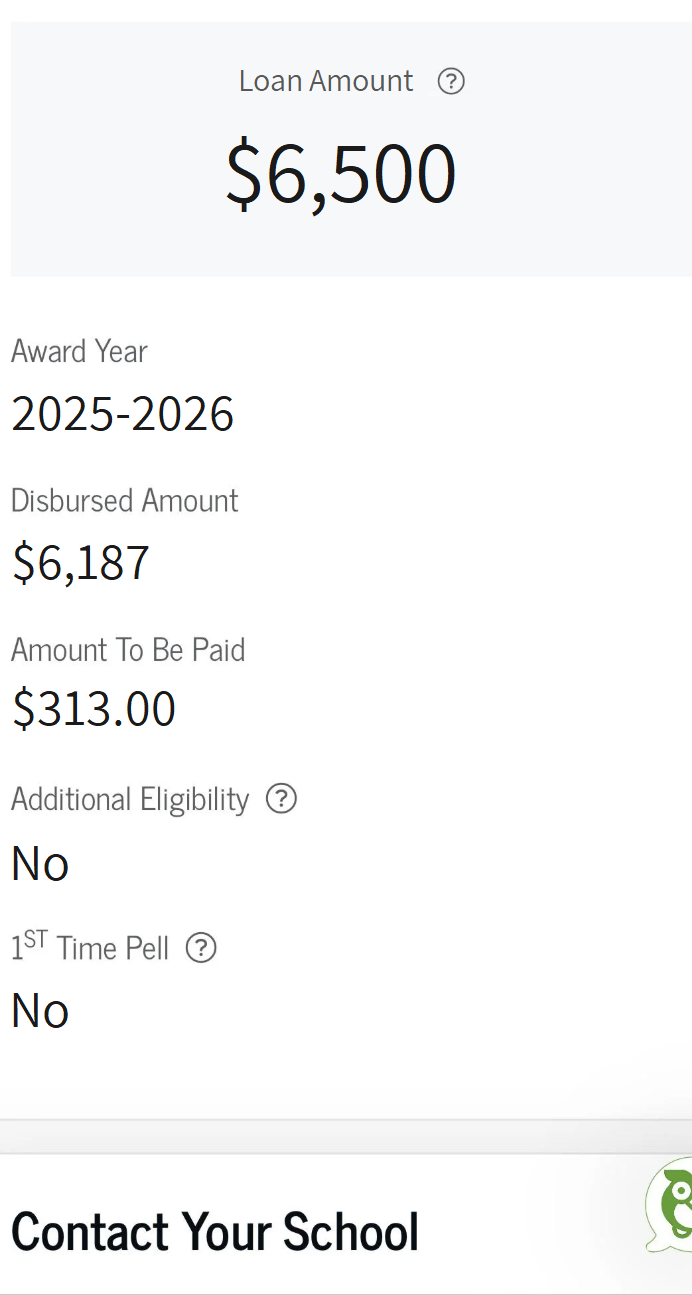This screenshot has width=692, height=1295.
Task: Show help for 1st Time Pell
Action: coord(201,948)
